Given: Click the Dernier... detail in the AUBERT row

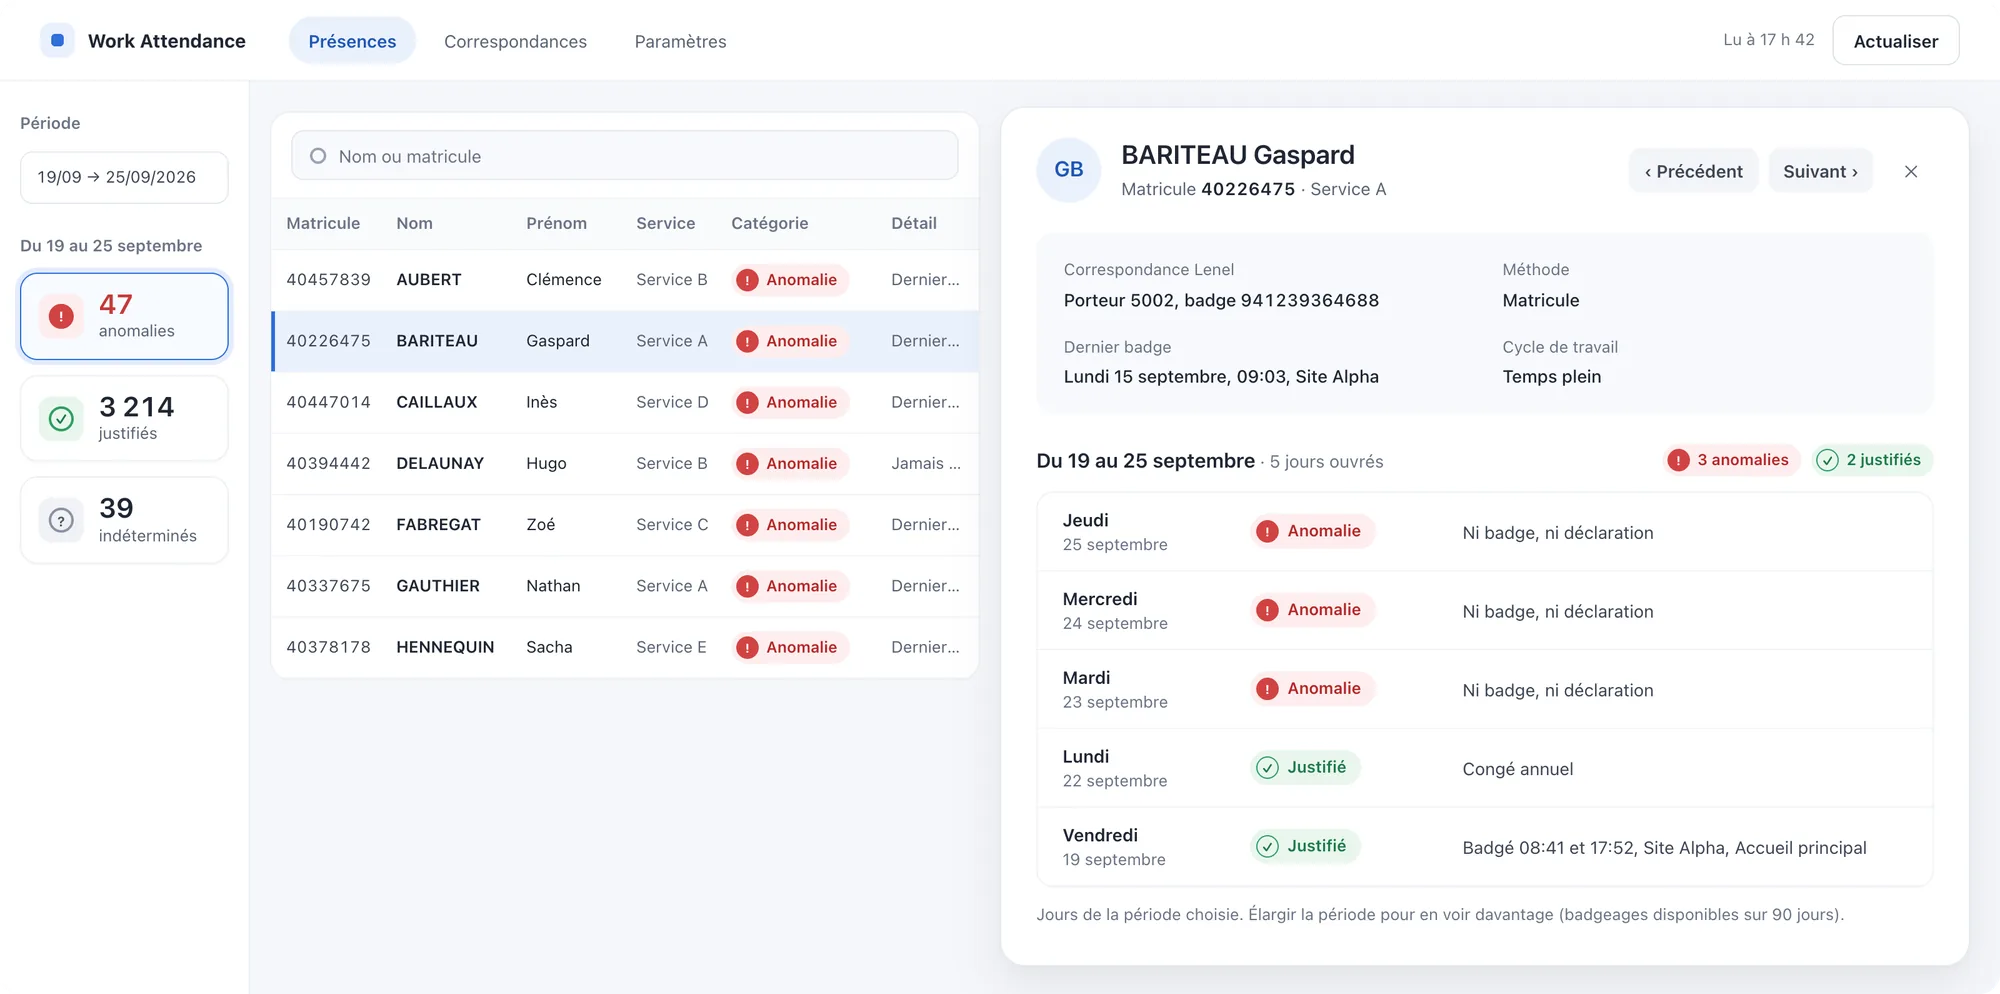Looking at the screenshot, I should point(925,280).
